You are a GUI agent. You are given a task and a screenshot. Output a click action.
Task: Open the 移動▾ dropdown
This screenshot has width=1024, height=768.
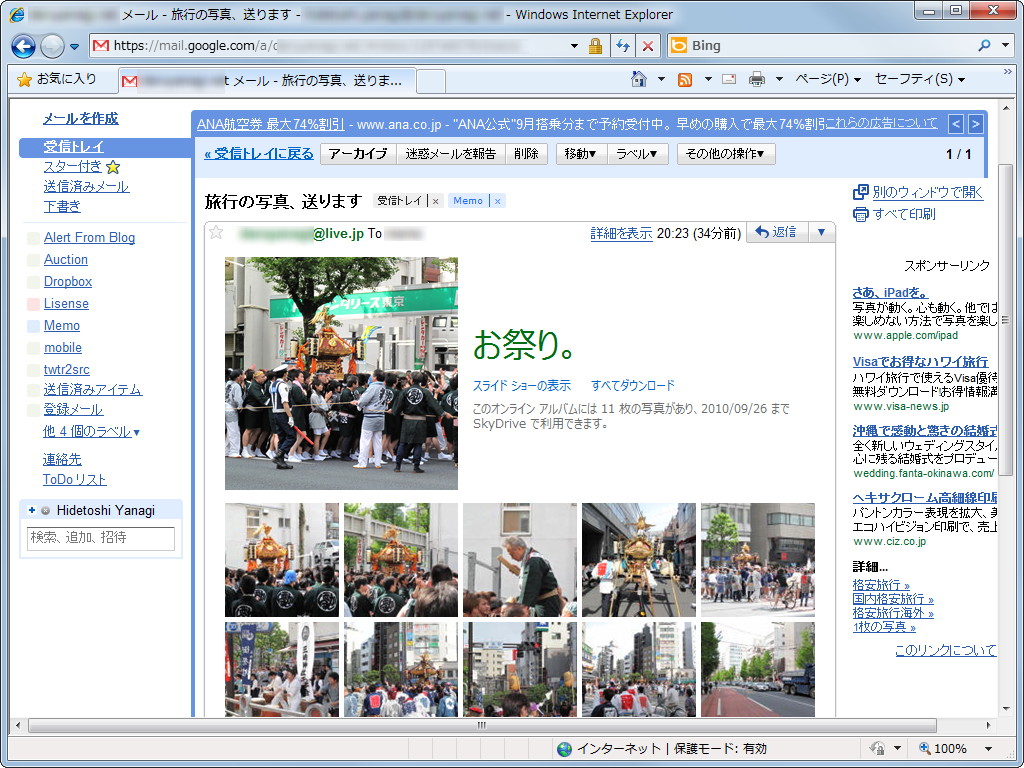[x=581, y=154]
